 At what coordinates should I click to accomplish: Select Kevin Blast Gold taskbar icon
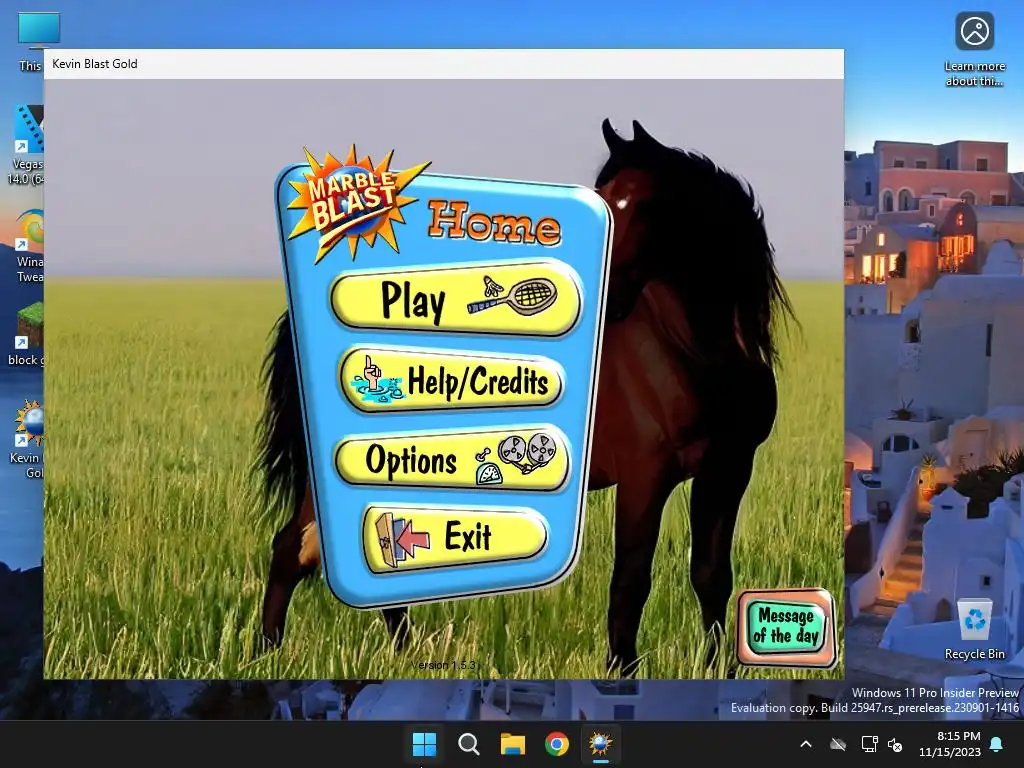(x=601, y=744)
